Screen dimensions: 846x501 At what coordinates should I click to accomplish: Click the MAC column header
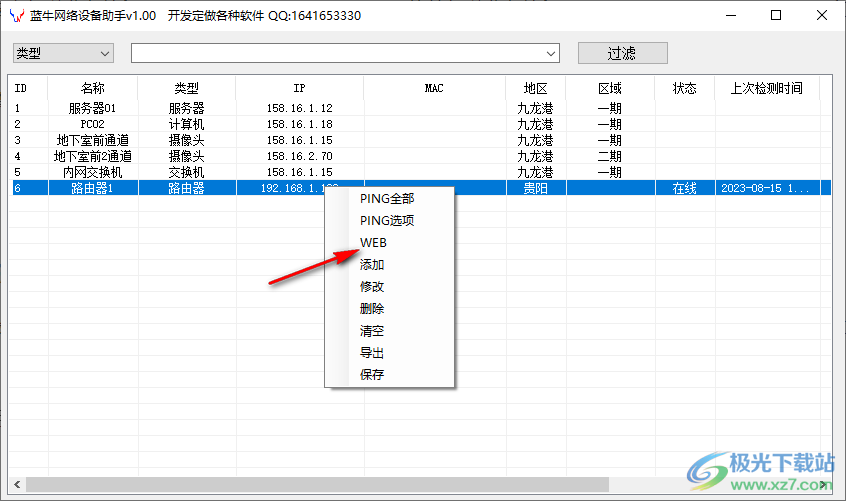(434, 88)
